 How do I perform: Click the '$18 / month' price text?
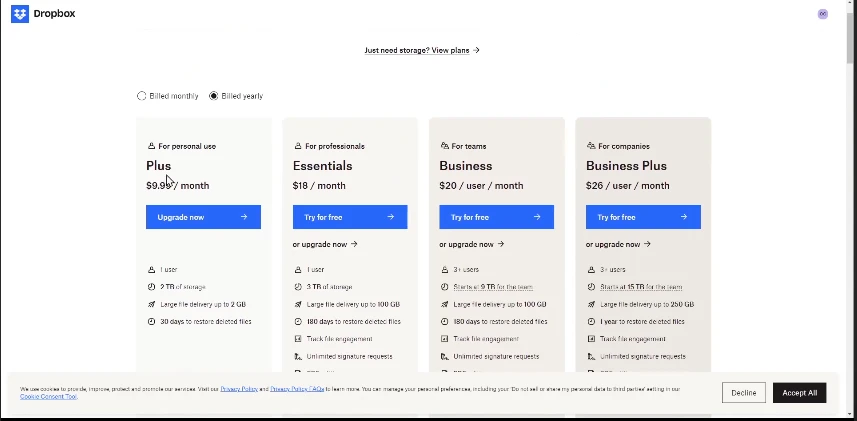click(319, 186)
